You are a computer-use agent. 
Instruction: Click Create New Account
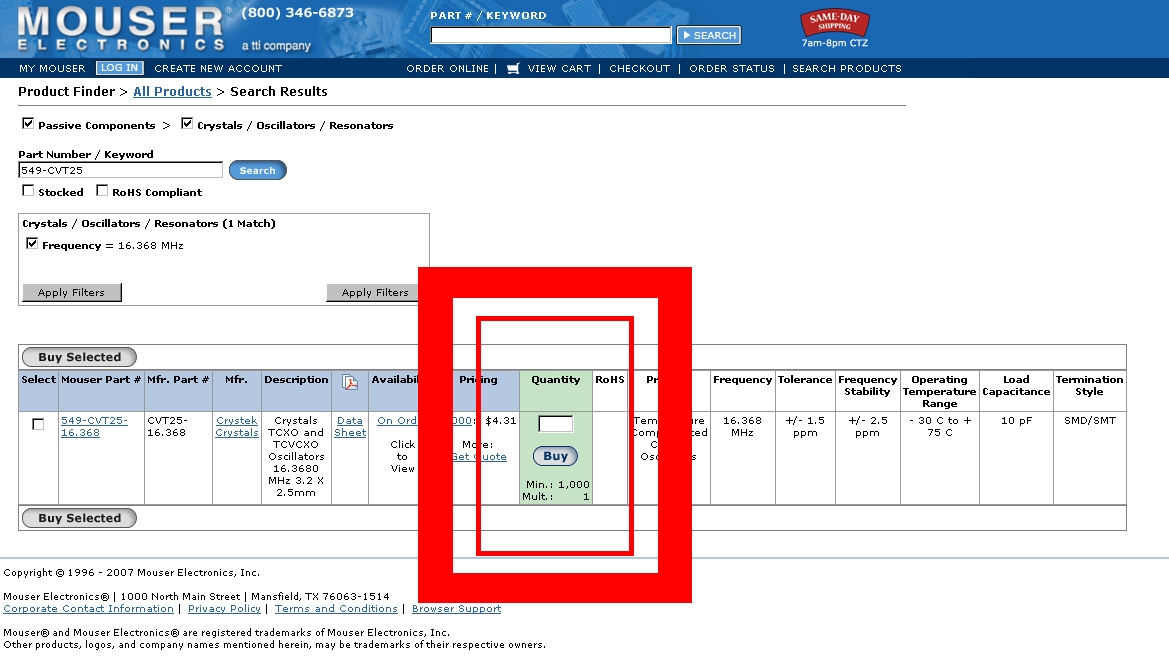click(218, 69)
